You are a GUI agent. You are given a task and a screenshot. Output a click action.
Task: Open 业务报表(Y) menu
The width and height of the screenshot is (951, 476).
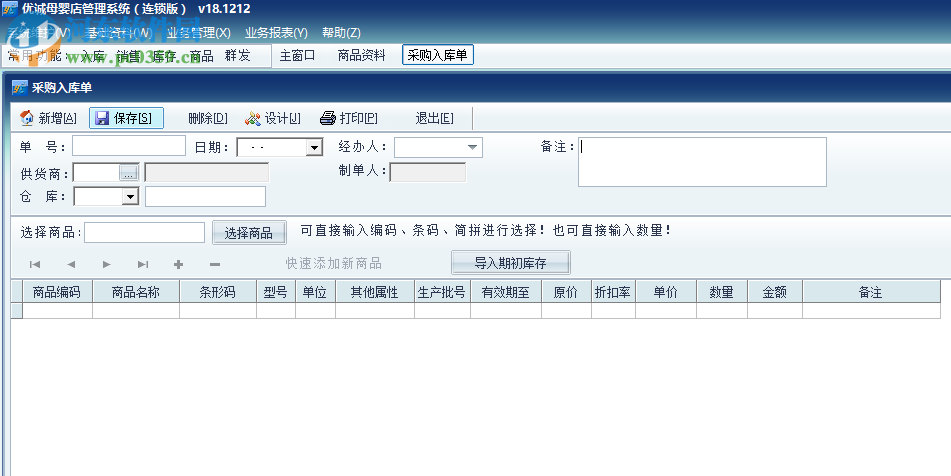click(x=276, y=33)
